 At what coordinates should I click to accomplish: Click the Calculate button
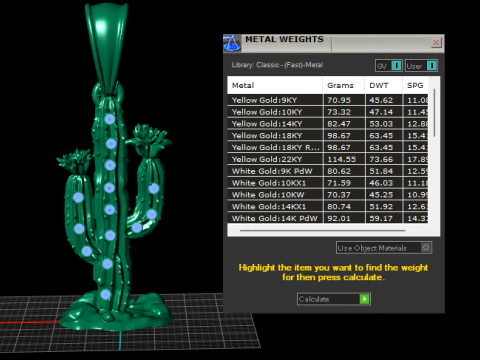click(334, 299)
